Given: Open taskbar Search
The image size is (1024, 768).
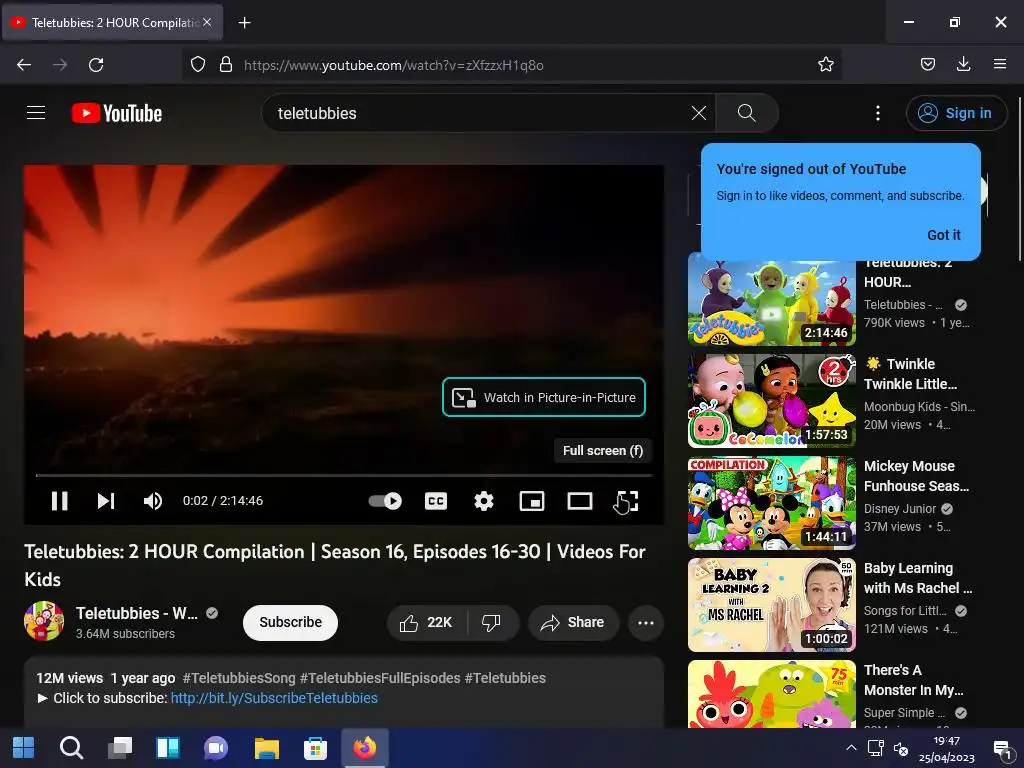Looking at the screenshot, I should 71,748.
